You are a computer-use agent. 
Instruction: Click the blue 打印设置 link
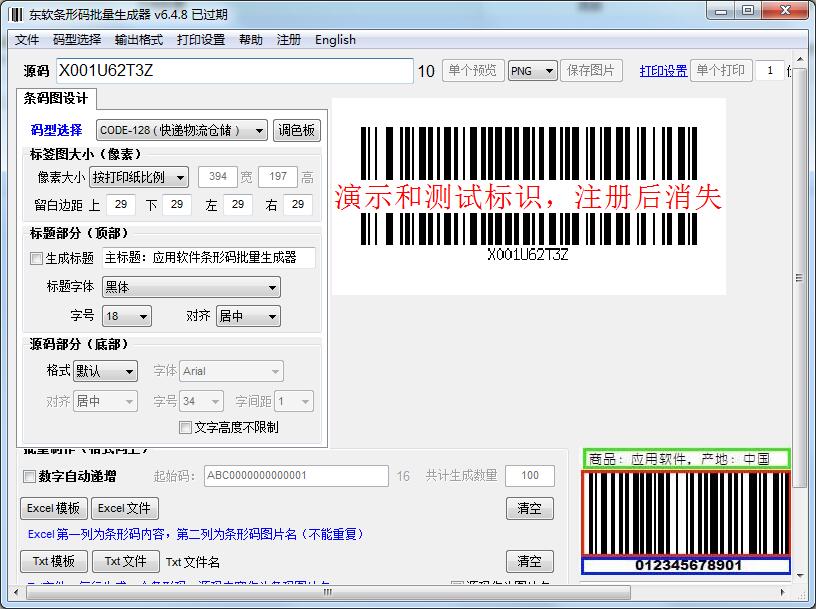[x=663, y=71]
